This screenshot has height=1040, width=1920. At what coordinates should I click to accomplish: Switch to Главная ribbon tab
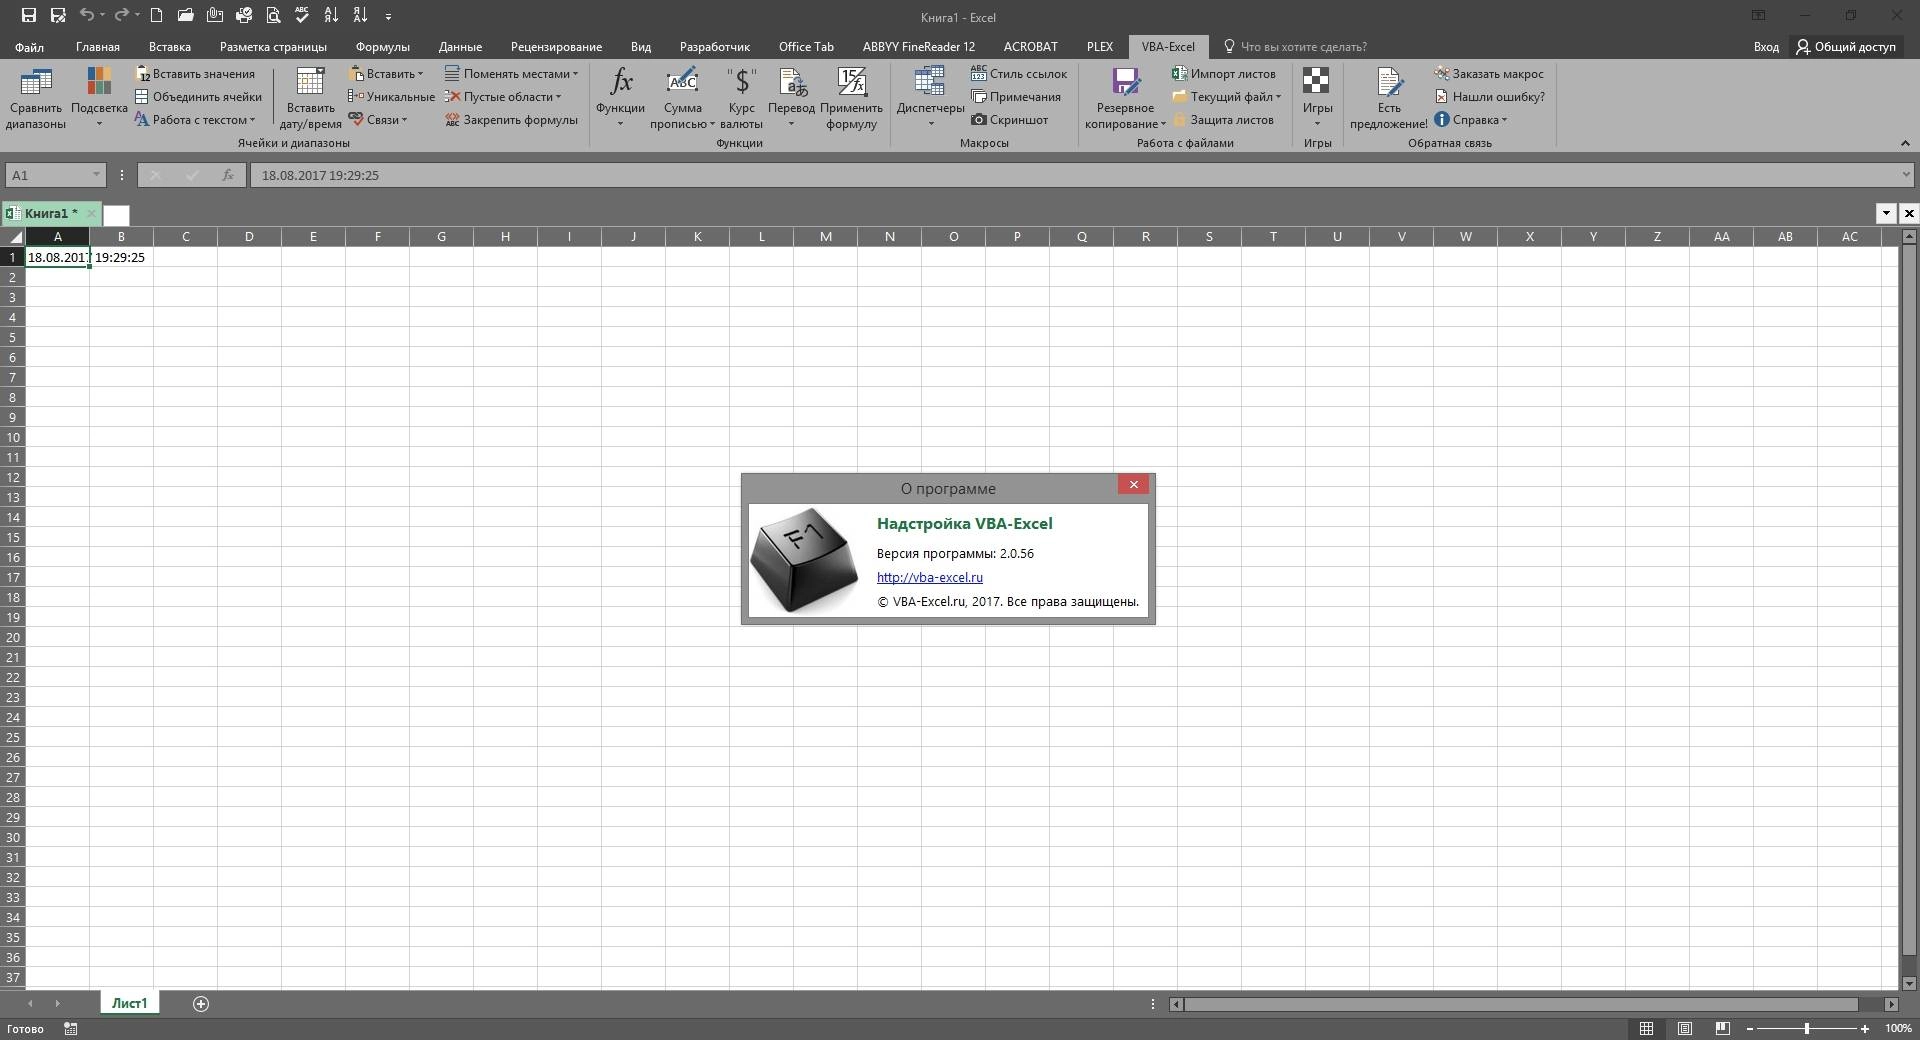pos(97,47)
